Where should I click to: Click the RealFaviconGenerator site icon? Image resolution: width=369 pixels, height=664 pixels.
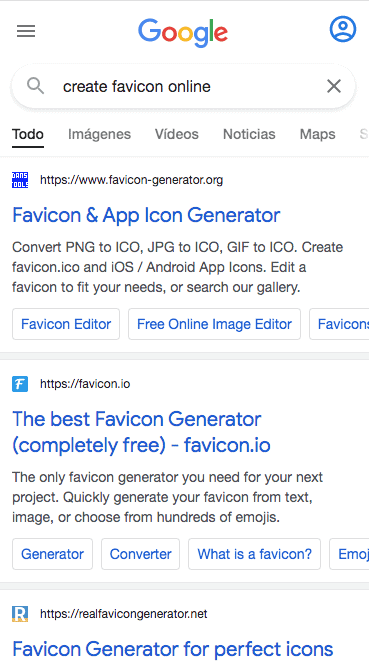(20, 614)
